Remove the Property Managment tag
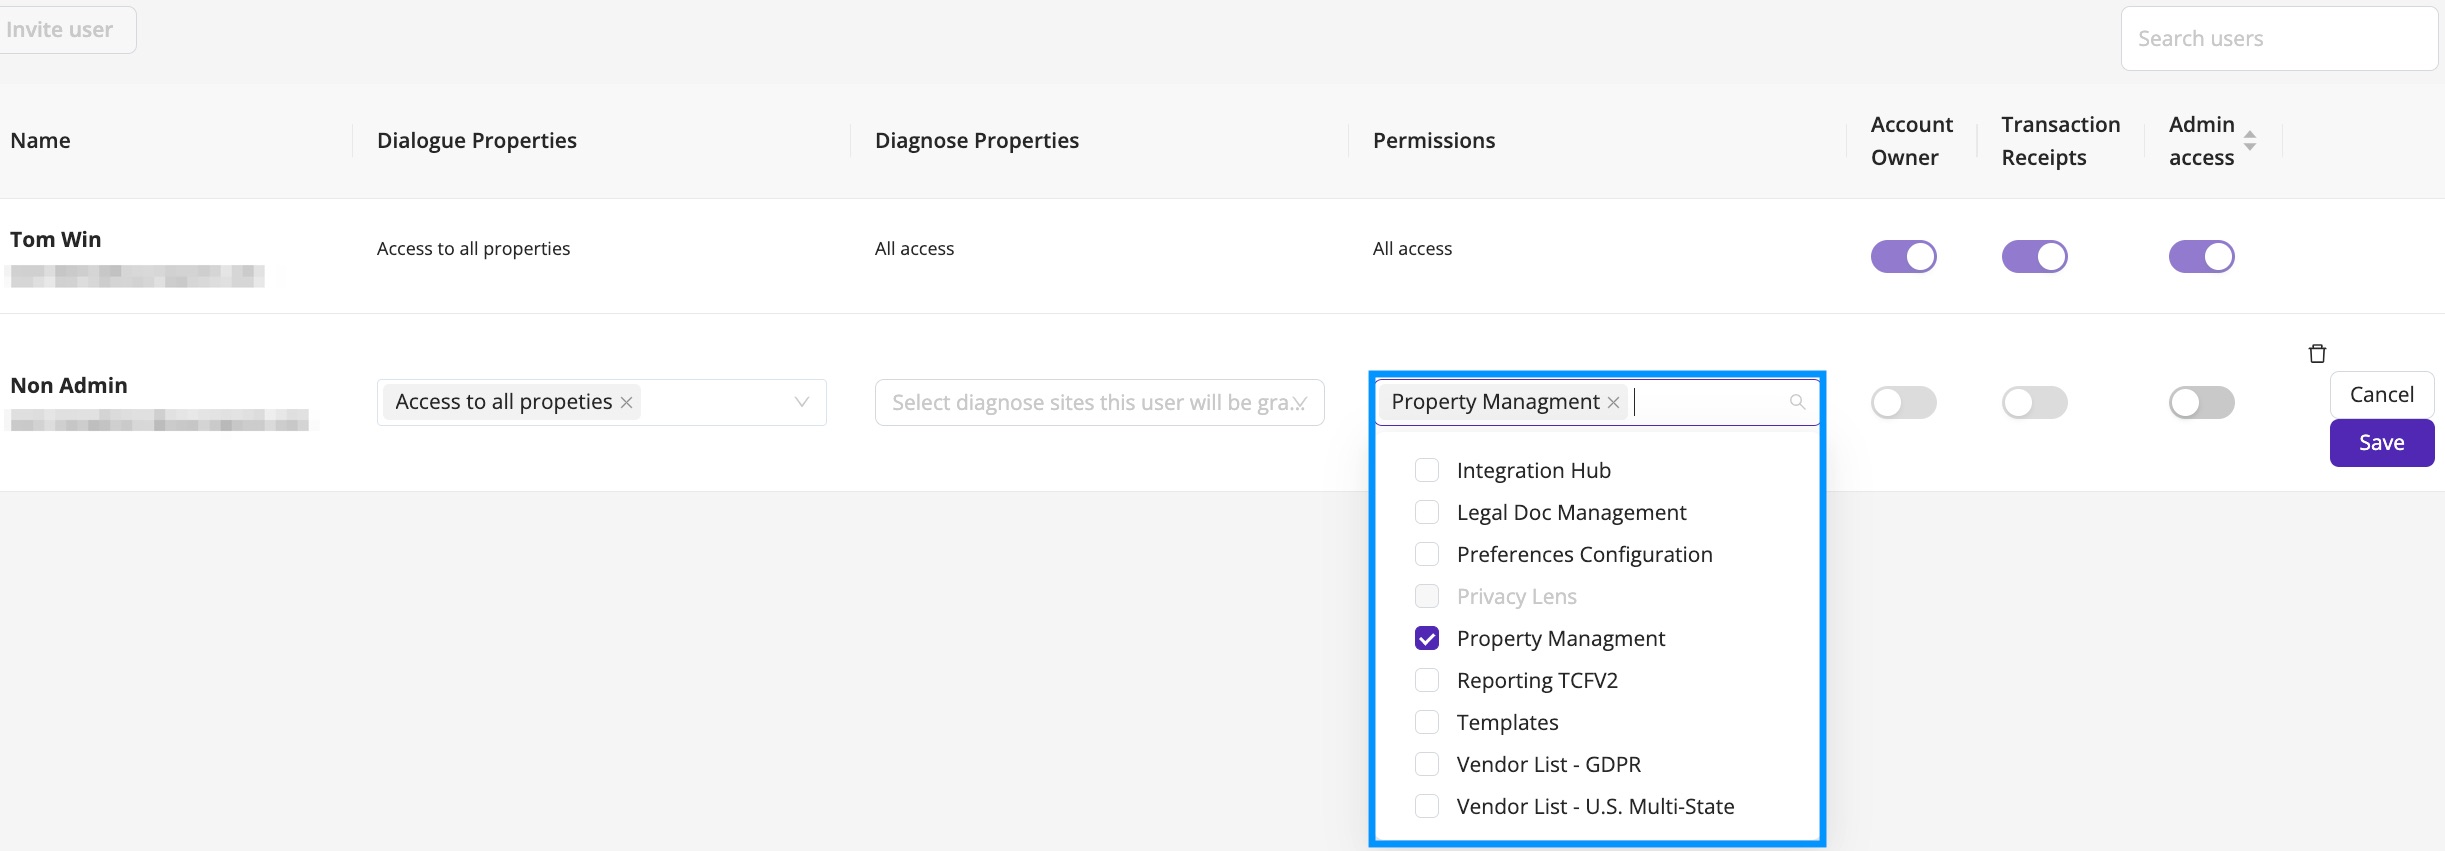The image size is (2445, 851). [1613, 402]
